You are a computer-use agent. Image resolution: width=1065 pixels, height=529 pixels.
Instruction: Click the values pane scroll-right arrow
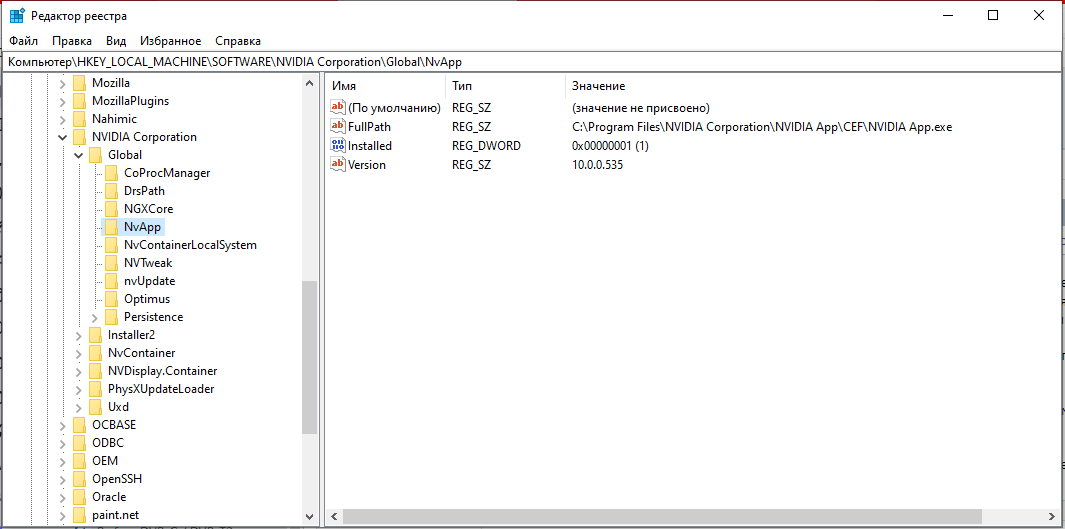[1051, 517]
